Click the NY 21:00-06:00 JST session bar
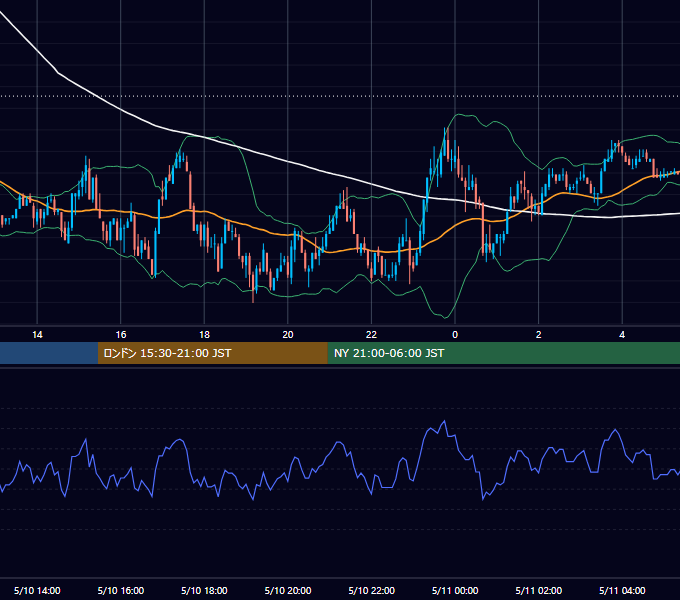The height and width of the screenshot is (600, 680). 503,353
